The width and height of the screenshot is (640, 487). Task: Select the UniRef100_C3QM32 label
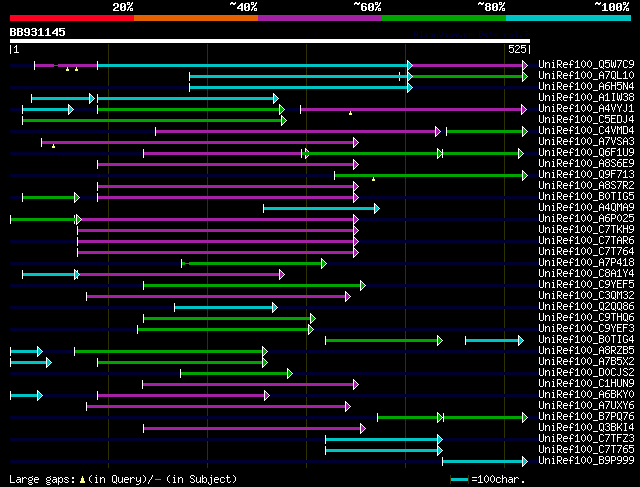point(586,296)
